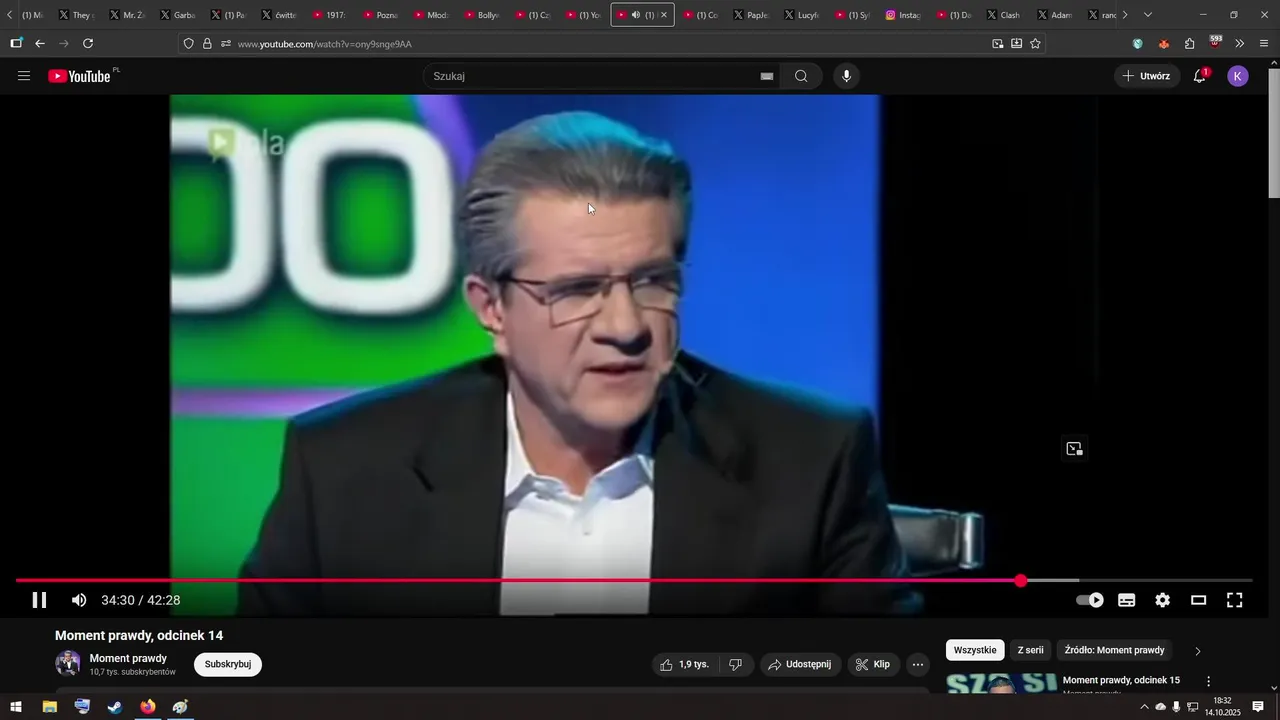Go back in browser history
The width and height of the screenshot is (1280, 720).
(40, 44)
